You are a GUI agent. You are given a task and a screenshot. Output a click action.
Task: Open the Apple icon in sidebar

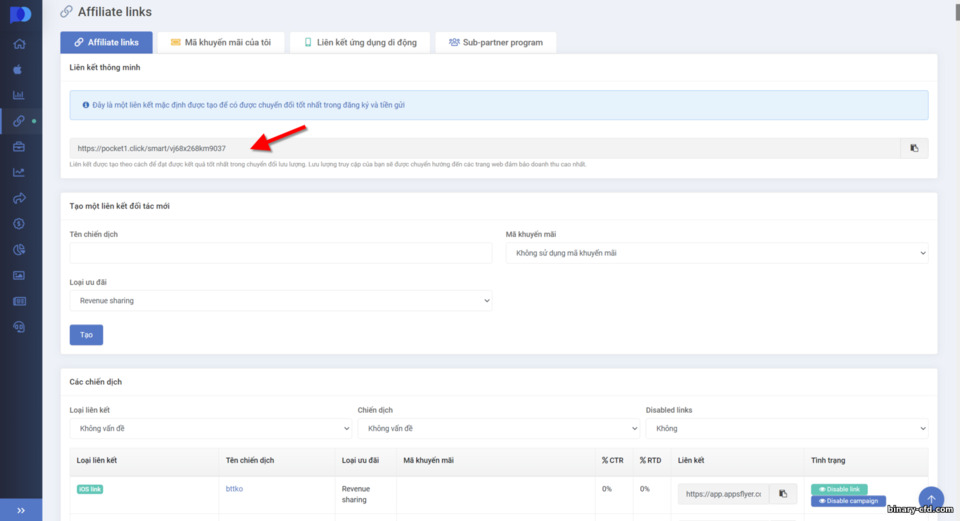18,69
